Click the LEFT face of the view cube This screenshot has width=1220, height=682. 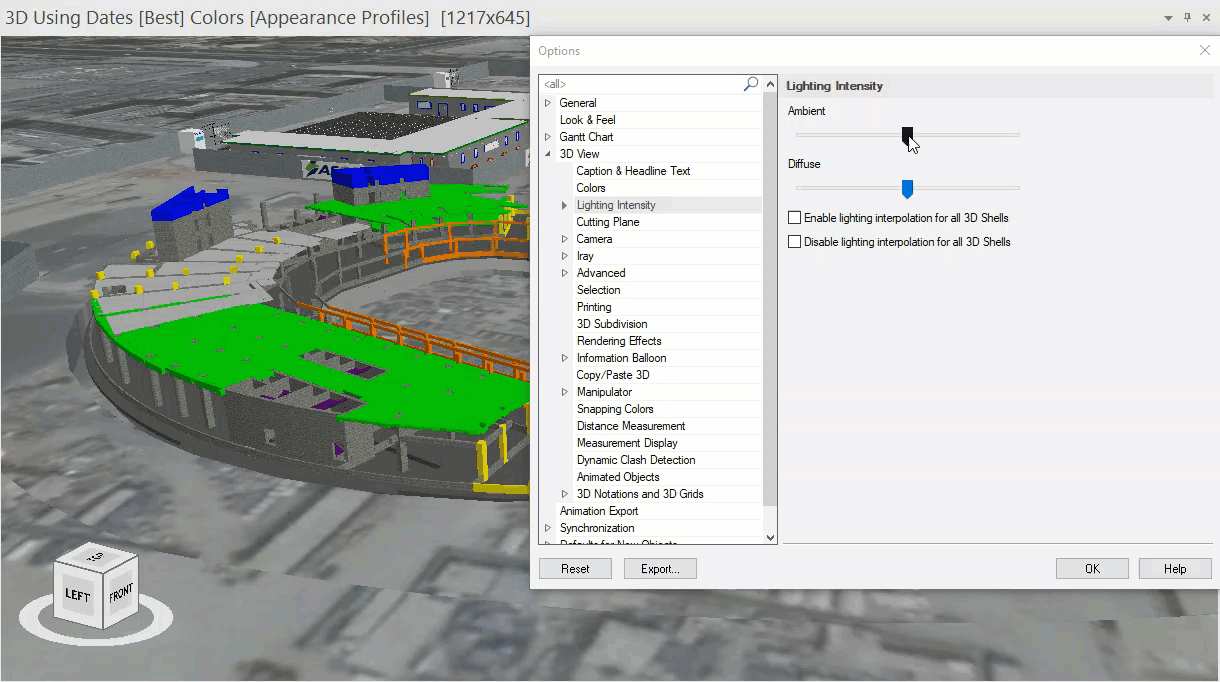[x=77, y=594]
